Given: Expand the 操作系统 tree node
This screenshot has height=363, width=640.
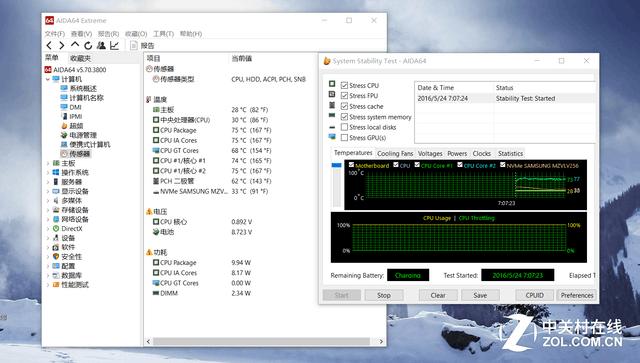Looking at the screenshot, I should point(48,173).
